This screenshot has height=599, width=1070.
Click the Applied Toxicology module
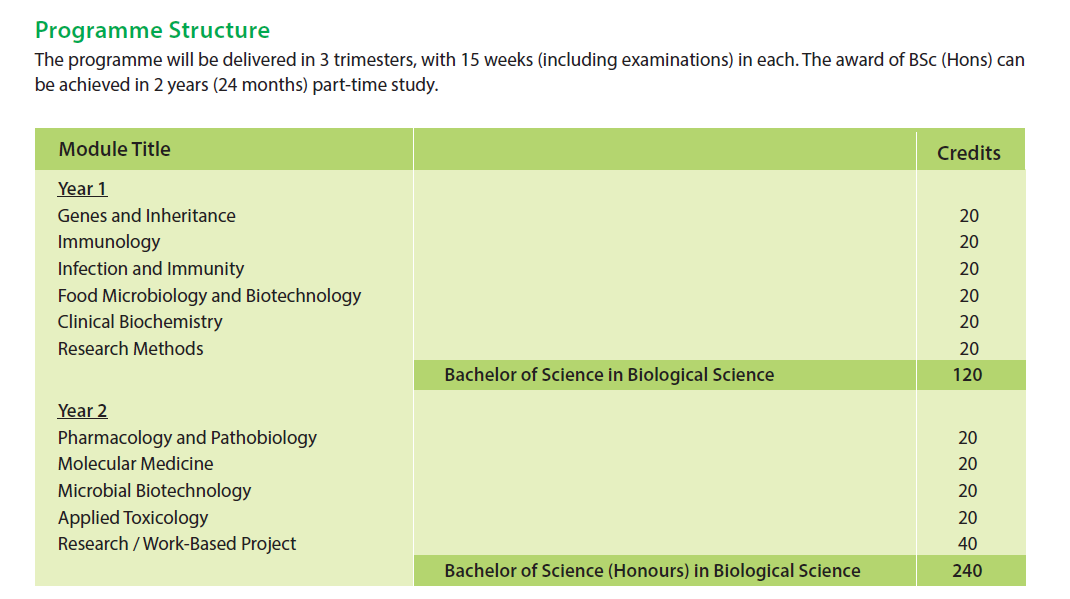[133, 517]
